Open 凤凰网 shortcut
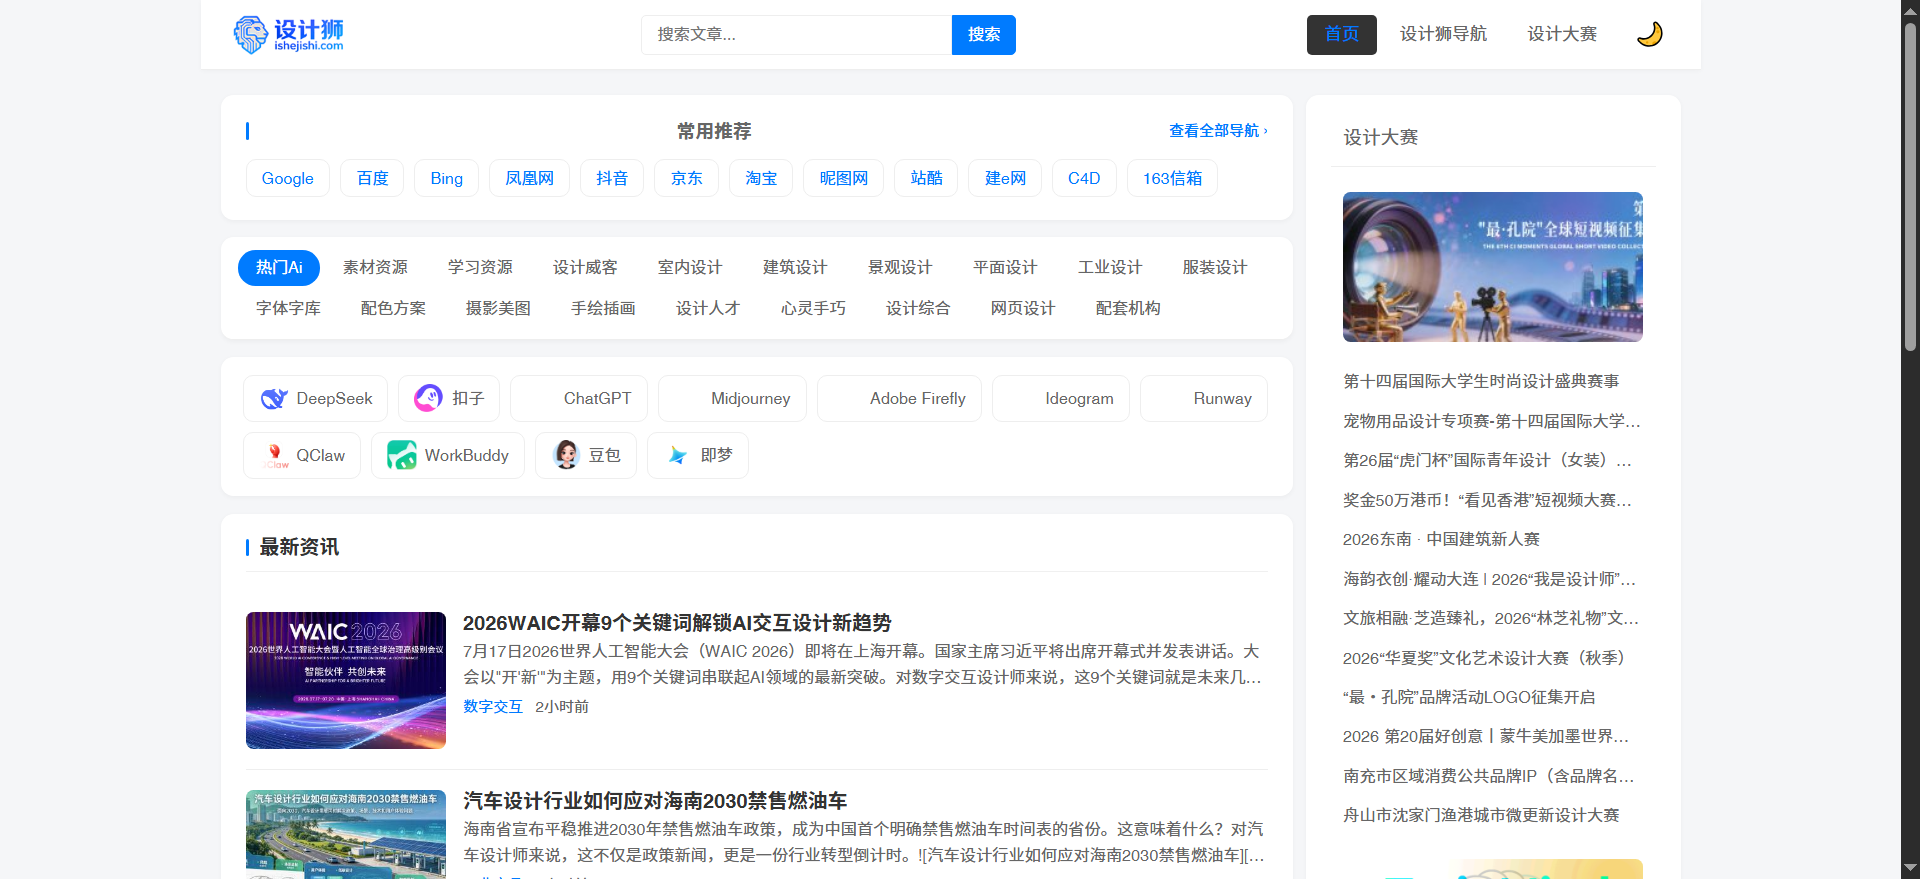The height and width of the screenshot is (879, 1920). (x=530, y=178)
